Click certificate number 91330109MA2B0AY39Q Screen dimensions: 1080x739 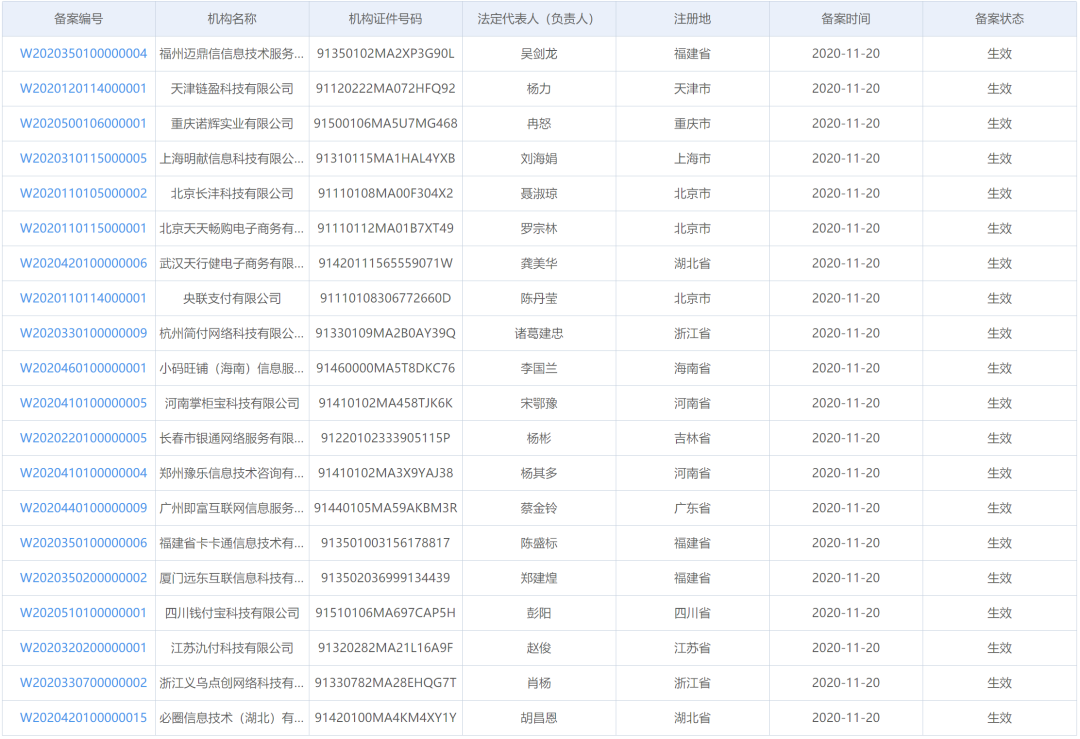(x=386, y=333)
